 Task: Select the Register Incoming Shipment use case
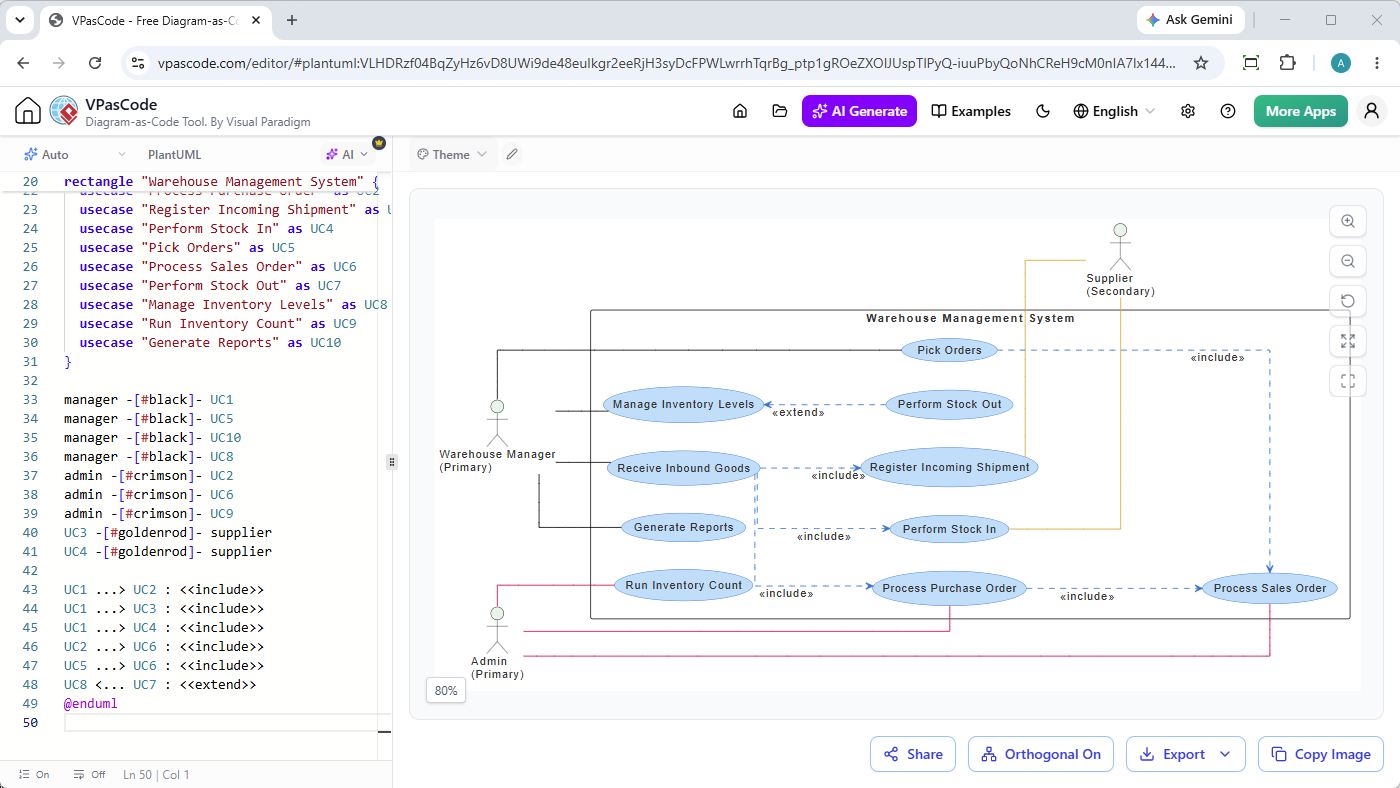point(949,467)
